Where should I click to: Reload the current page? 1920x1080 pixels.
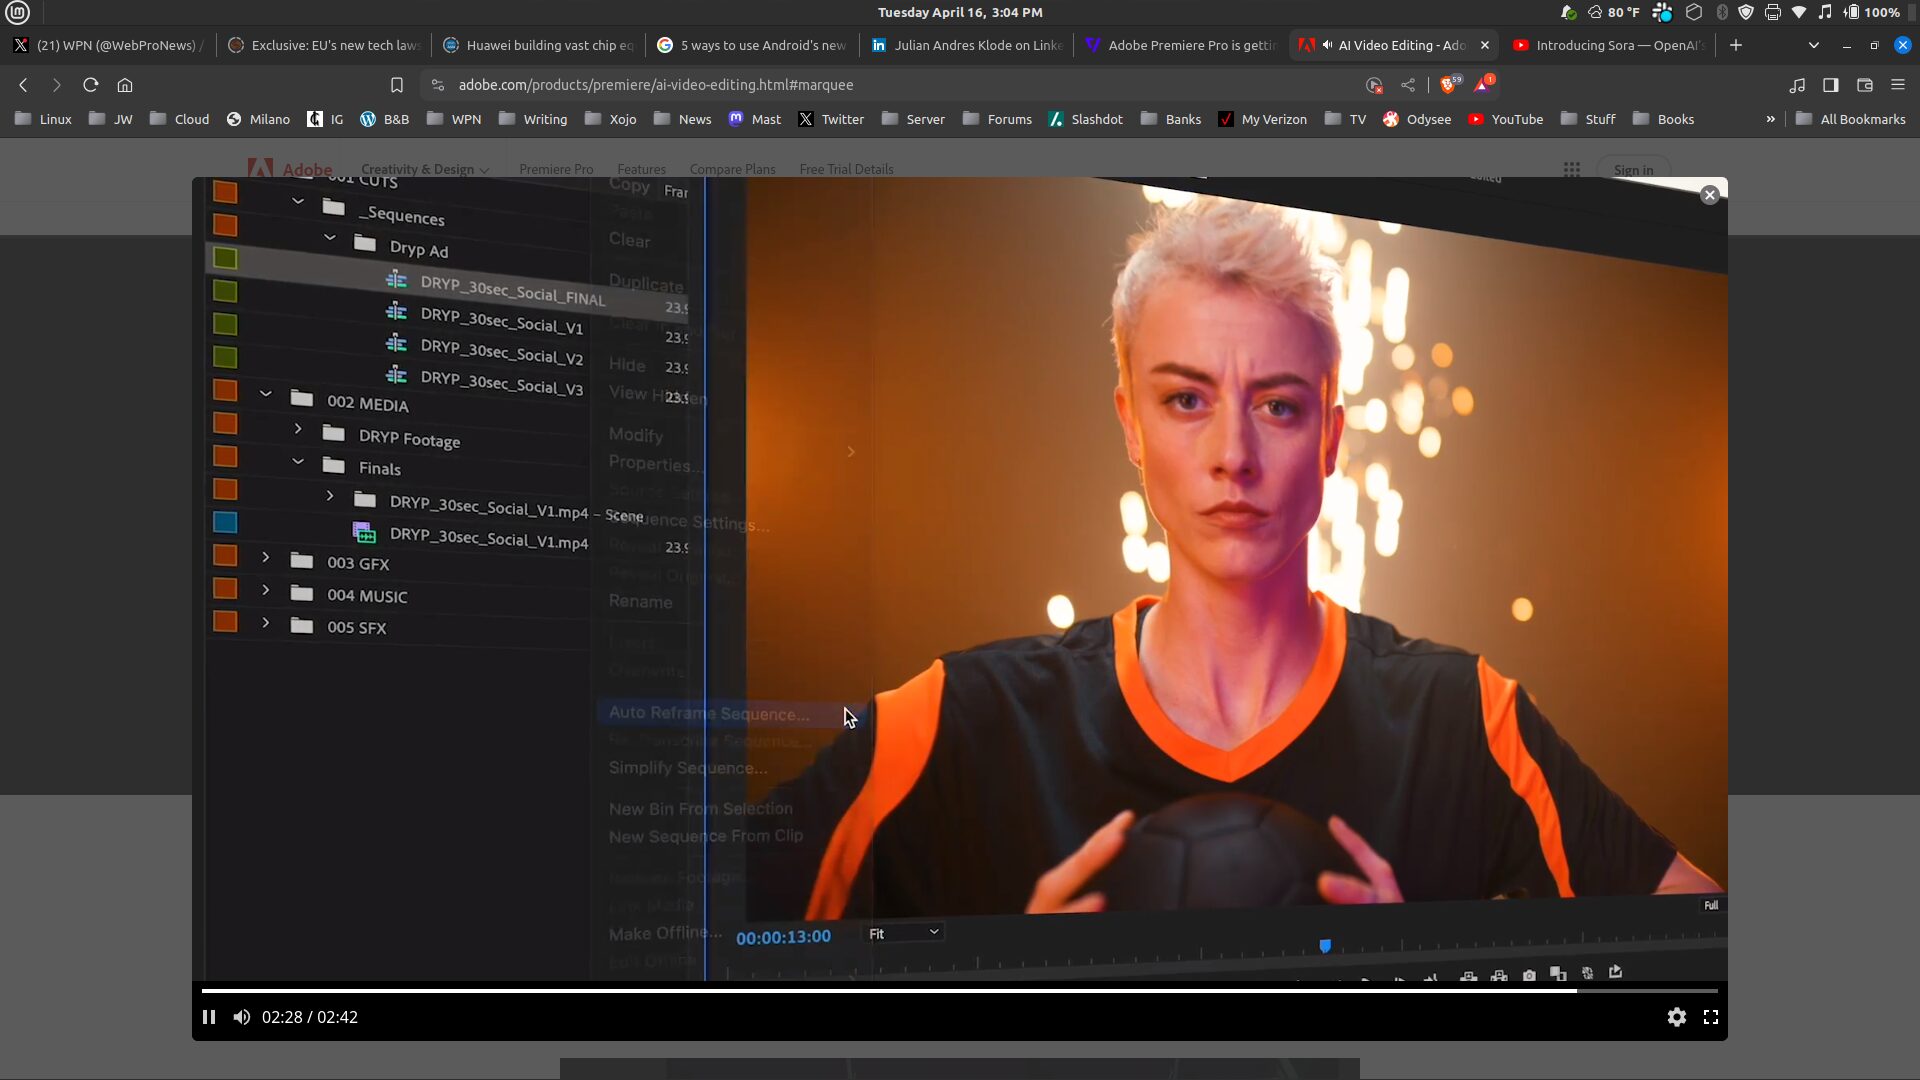click(x=90, y=85)
